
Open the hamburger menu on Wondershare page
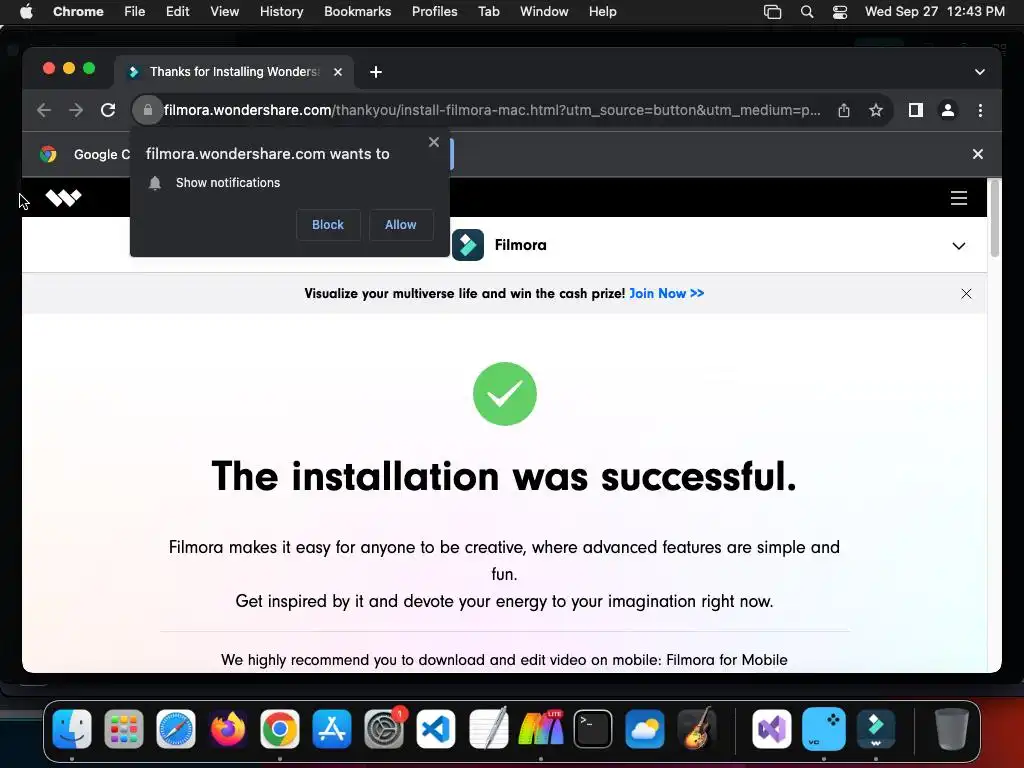pos(959,197)
